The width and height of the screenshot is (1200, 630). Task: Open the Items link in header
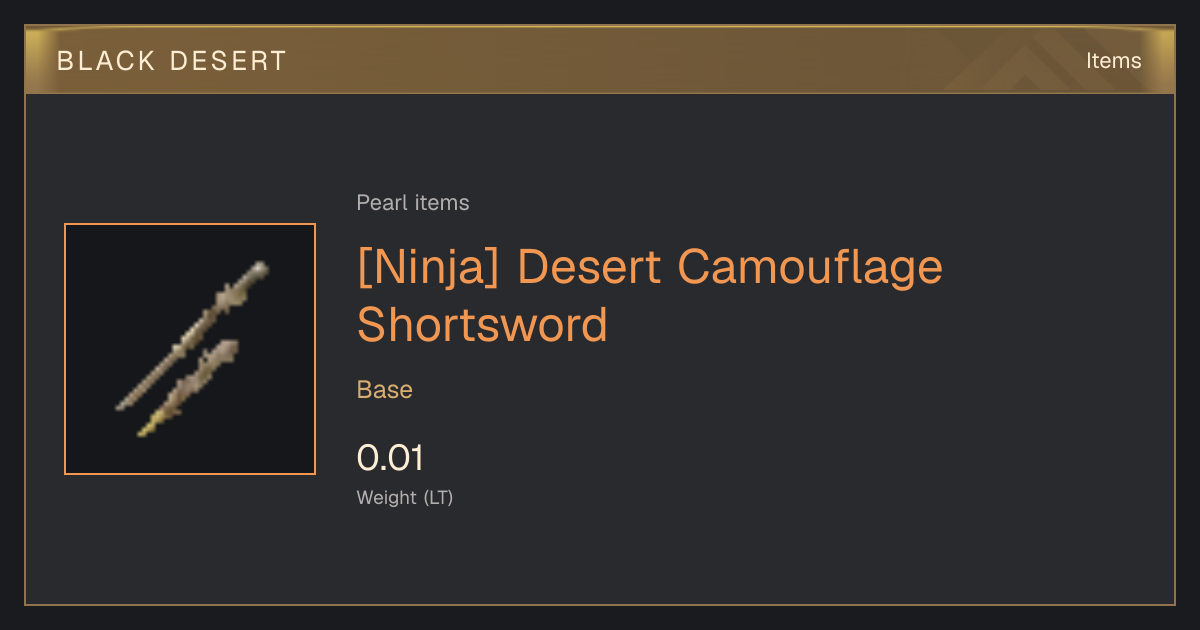point(1113,61)
